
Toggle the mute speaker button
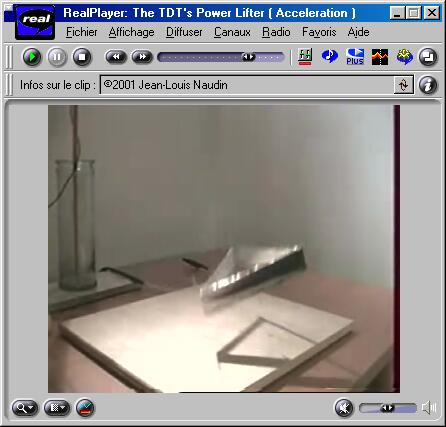pyautogui.click(x=344, y=408)
